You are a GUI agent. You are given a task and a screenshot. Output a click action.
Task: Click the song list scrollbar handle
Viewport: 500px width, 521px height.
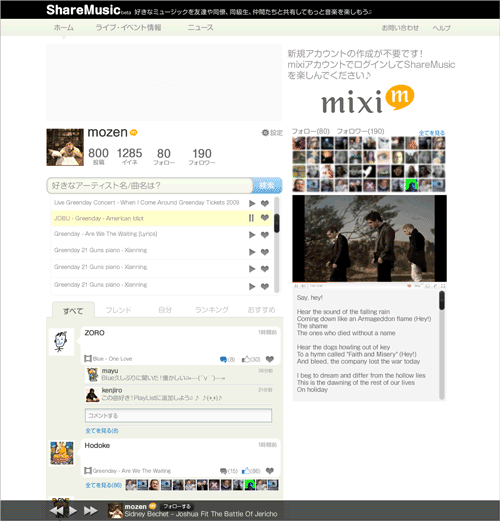[277, 223]
